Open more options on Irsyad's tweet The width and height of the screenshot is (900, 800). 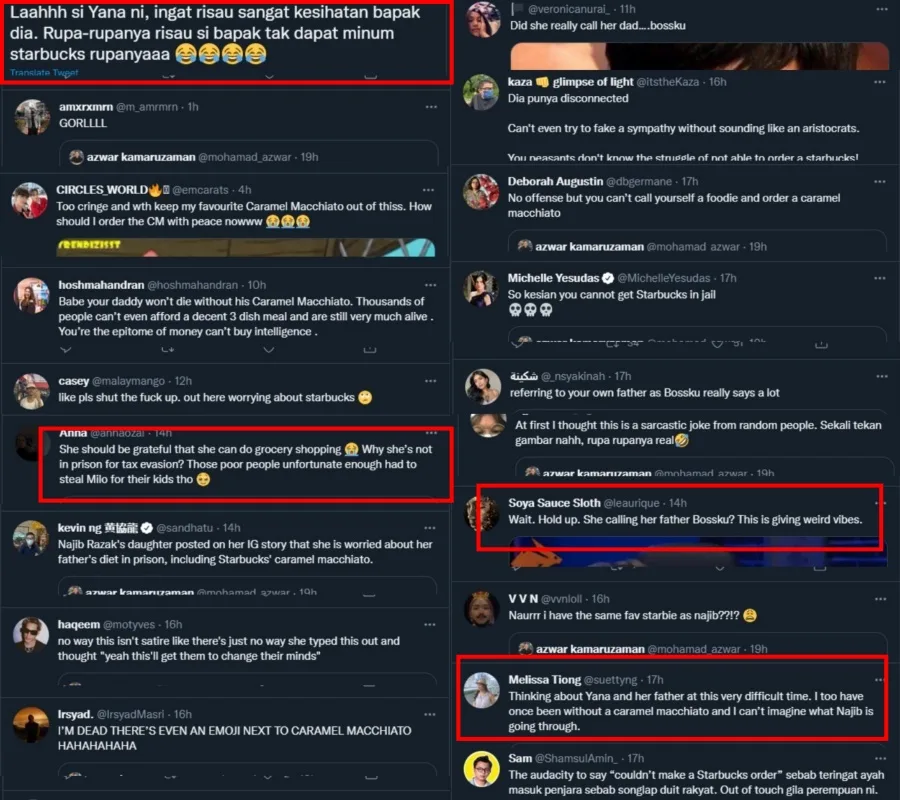tap(430, 714)
